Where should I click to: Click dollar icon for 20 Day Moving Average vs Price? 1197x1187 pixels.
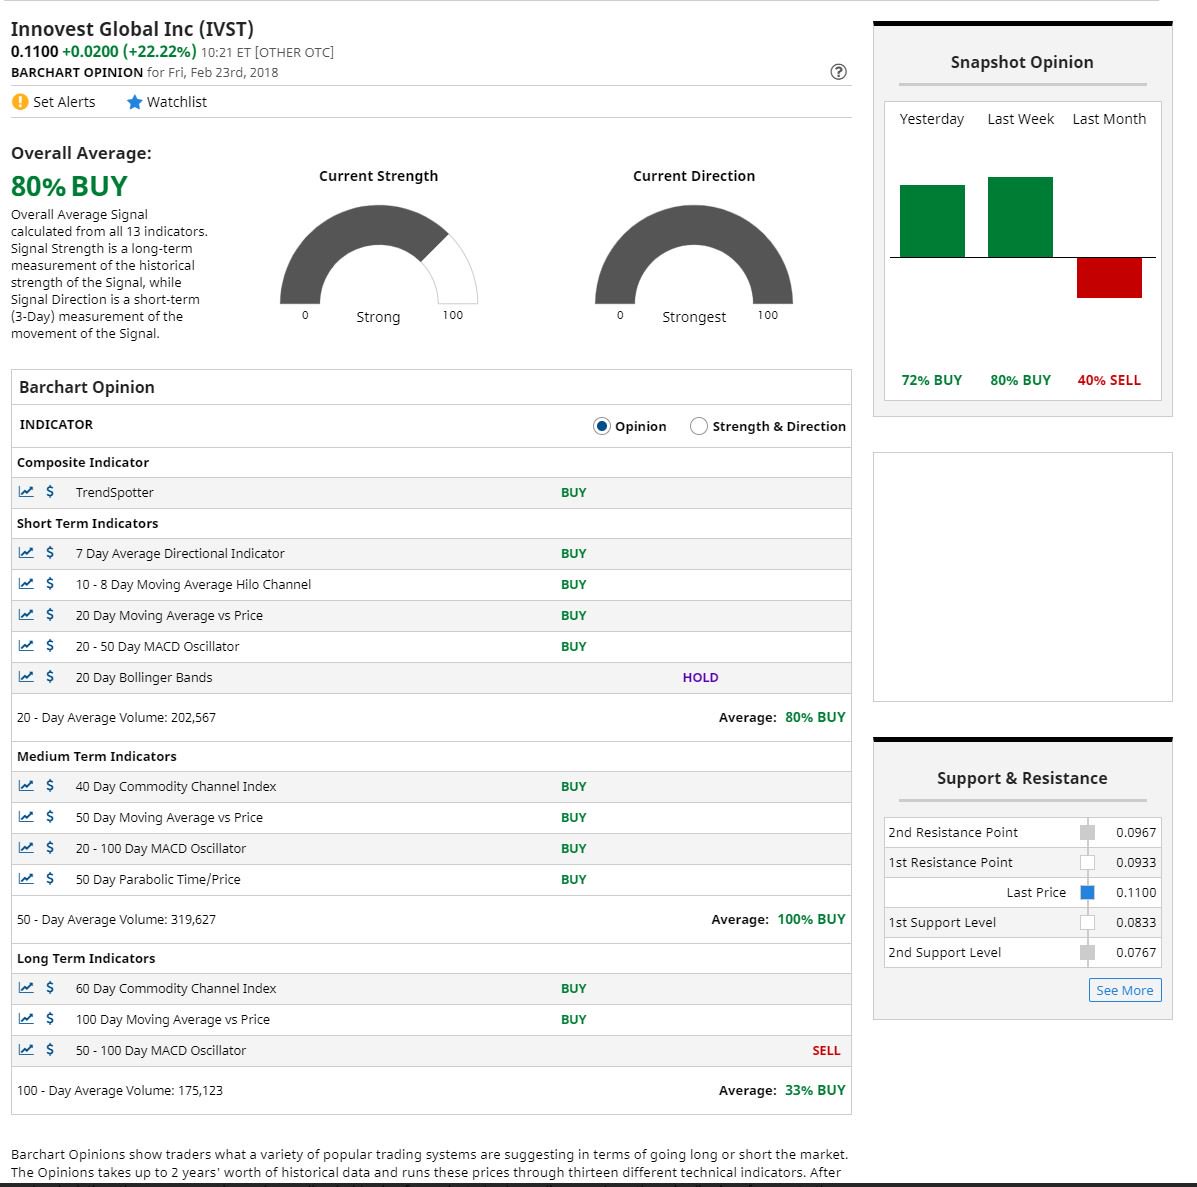[x=50, y=614]
